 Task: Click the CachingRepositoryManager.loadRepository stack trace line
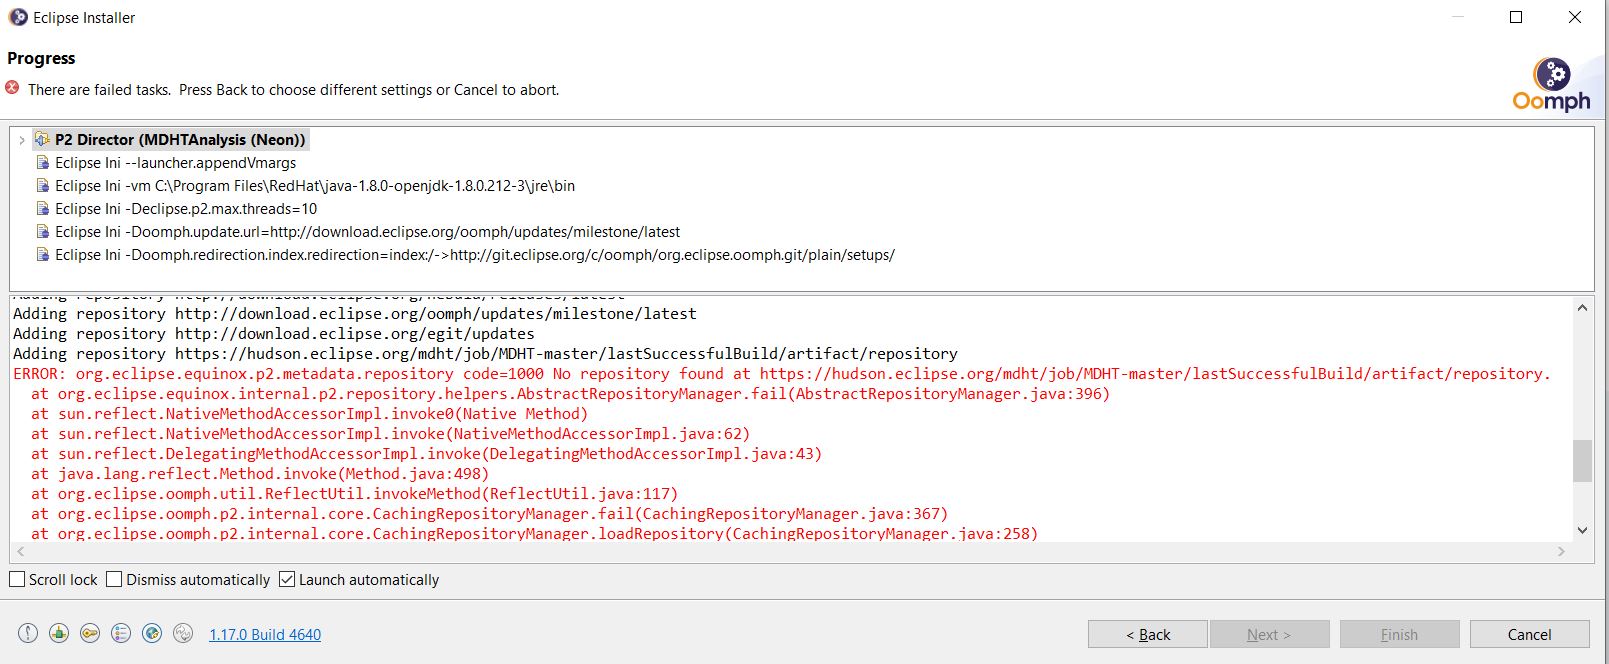pyautogui.click(x=534, y=533)
